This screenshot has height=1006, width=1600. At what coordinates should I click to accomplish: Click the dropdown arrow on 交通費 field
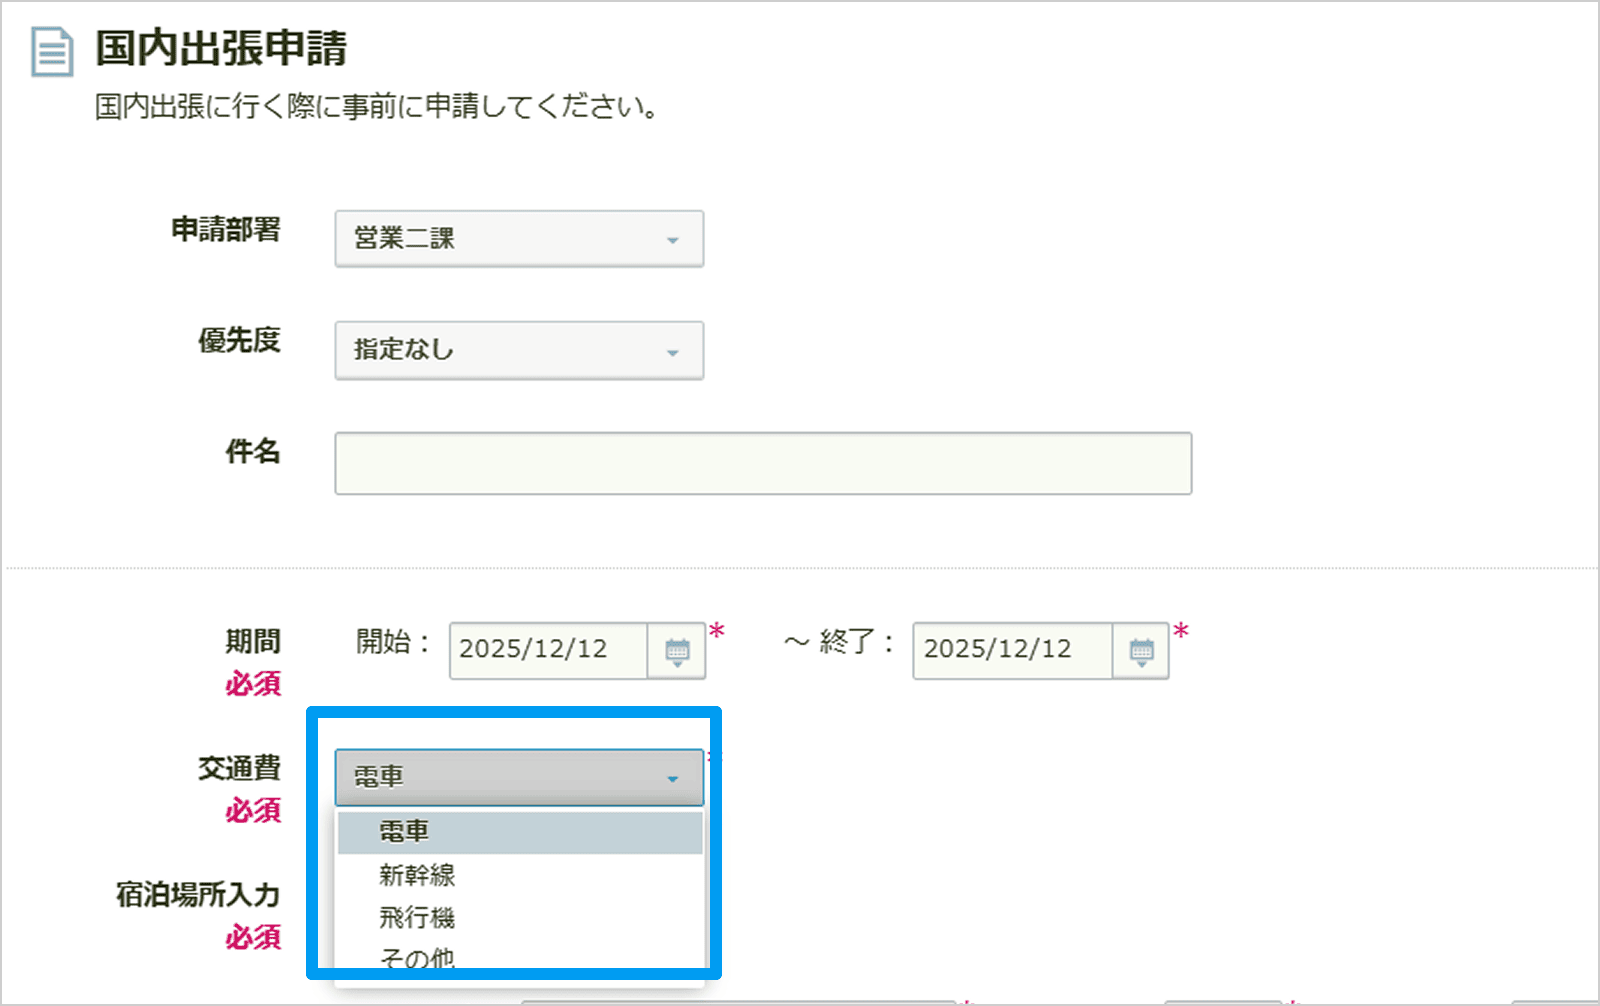[x=674, y=776]
